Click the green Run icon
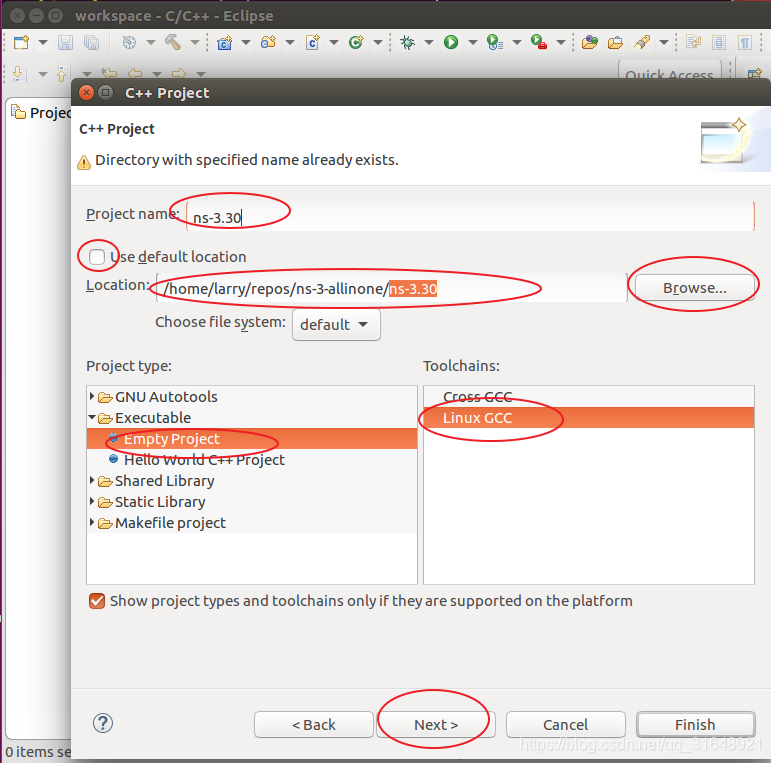771x763 pixels. (x=451, y=42)
